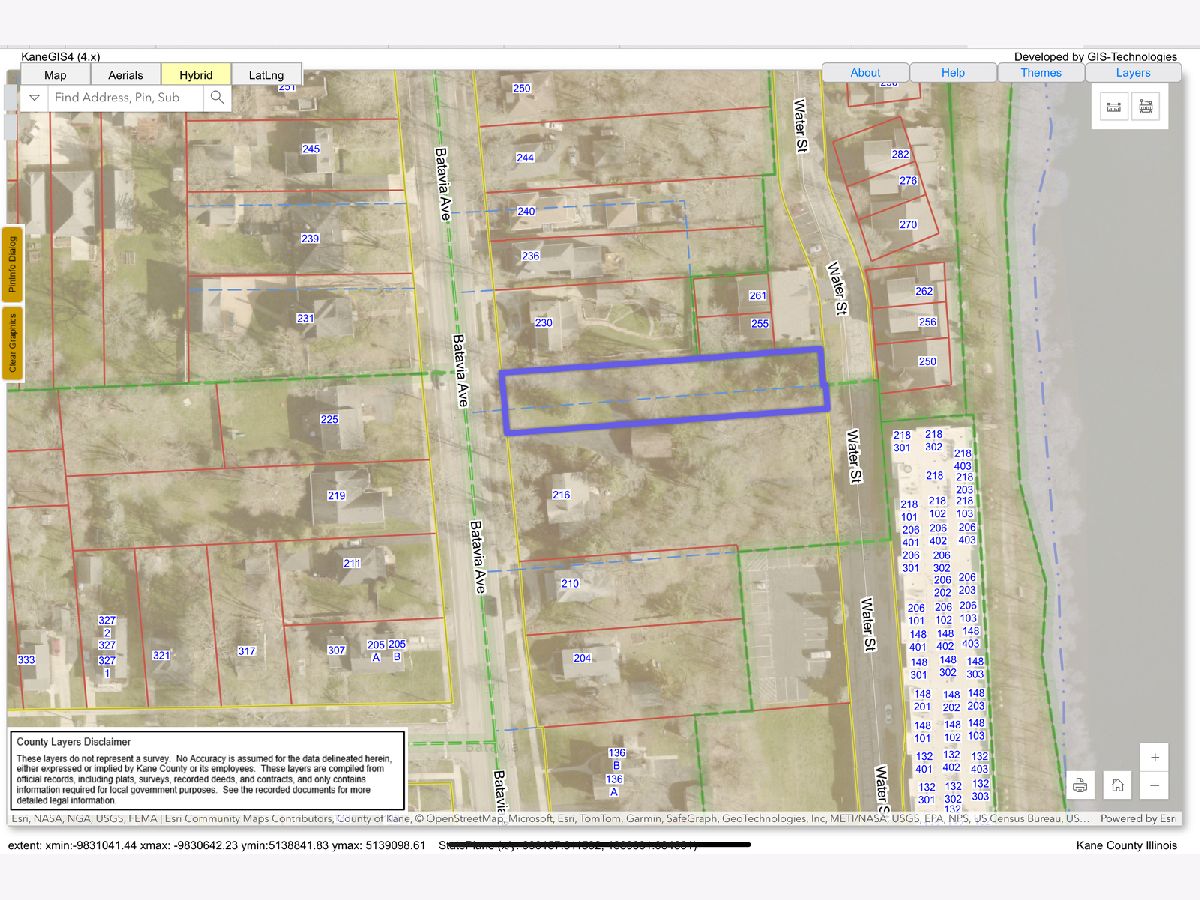Zoom out with the minus button
This screenshot has height=900, width=1200.
coord(1154,786)
